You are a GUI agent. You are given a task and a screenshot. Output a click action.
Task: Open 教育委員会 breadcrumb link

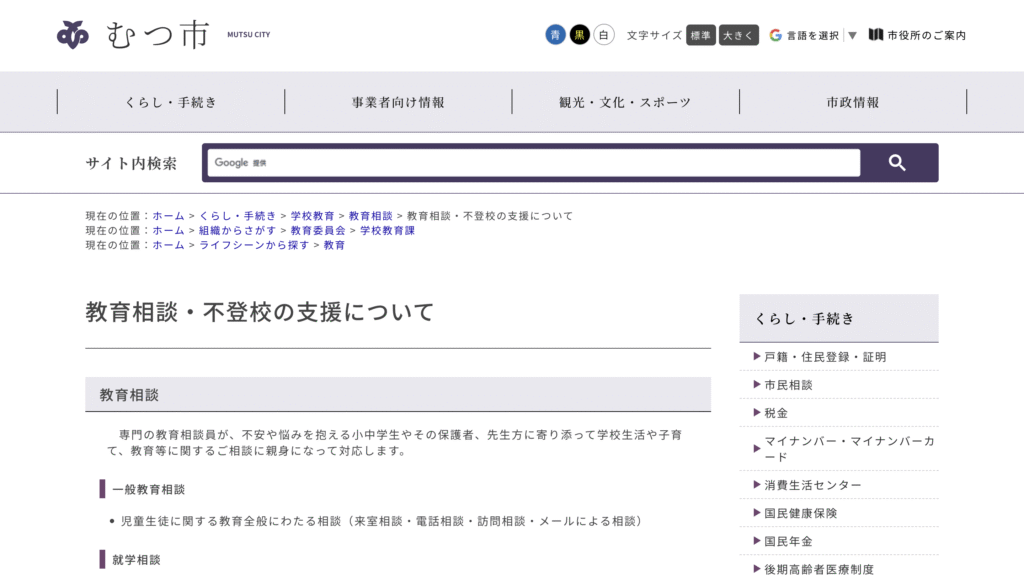[x=318, y=231]
